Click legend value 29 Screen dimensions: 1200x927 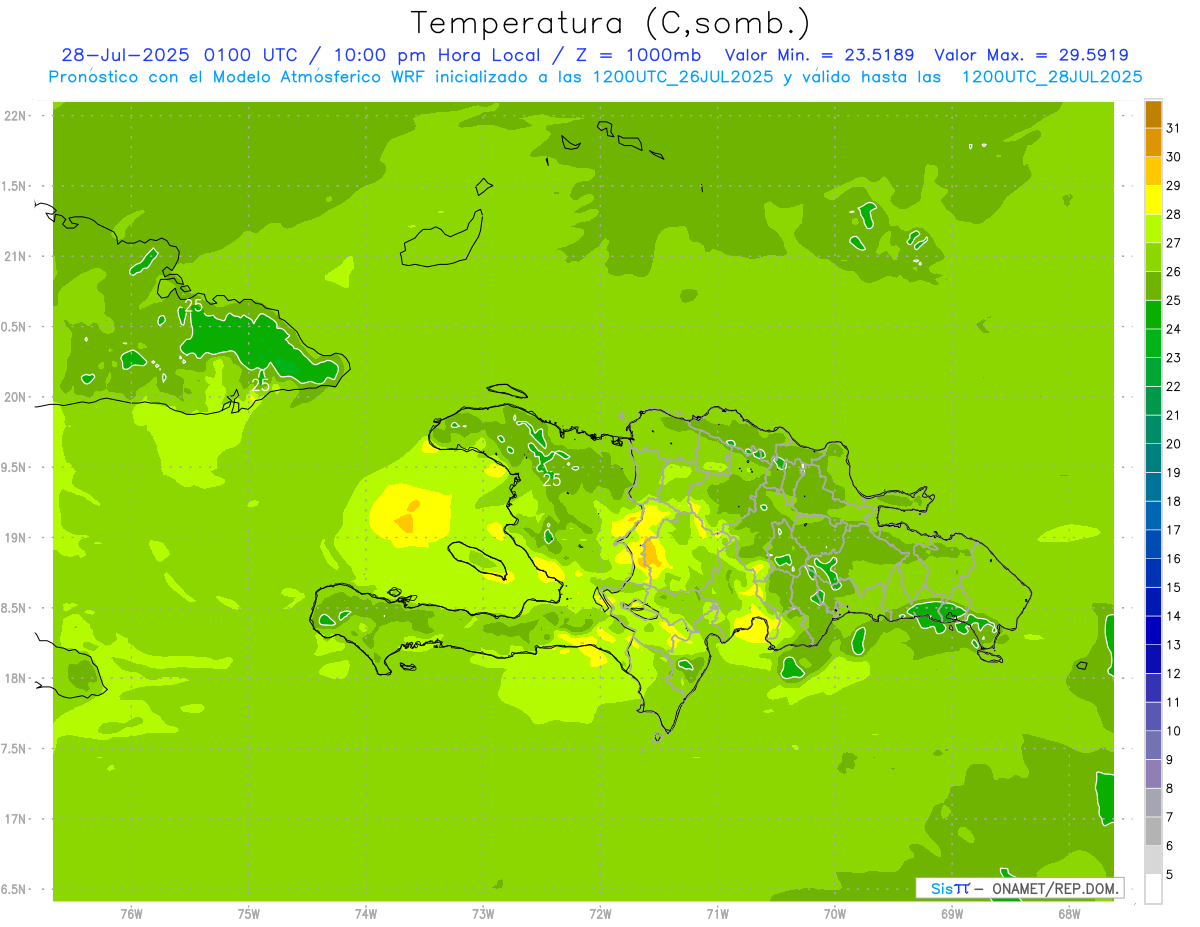click(1174, 185)
